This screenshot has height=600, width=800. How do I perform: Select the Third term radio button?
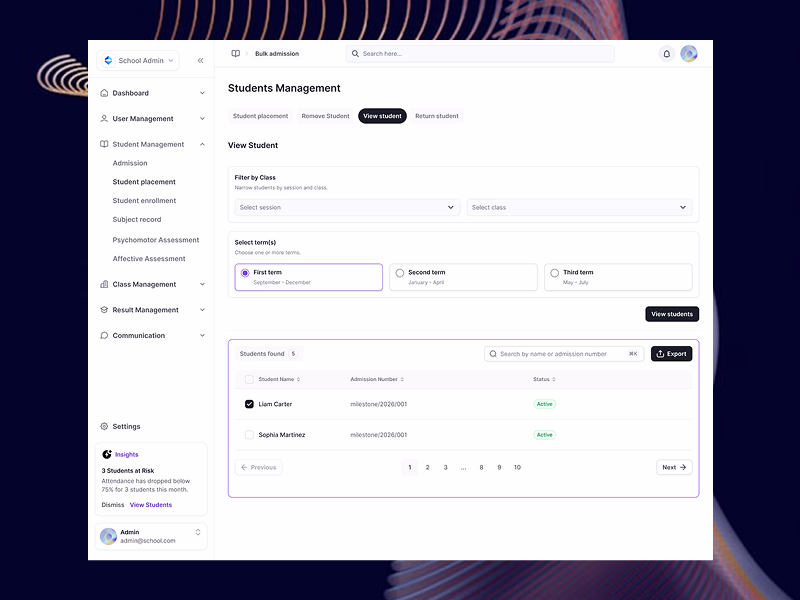click(555, 273)
